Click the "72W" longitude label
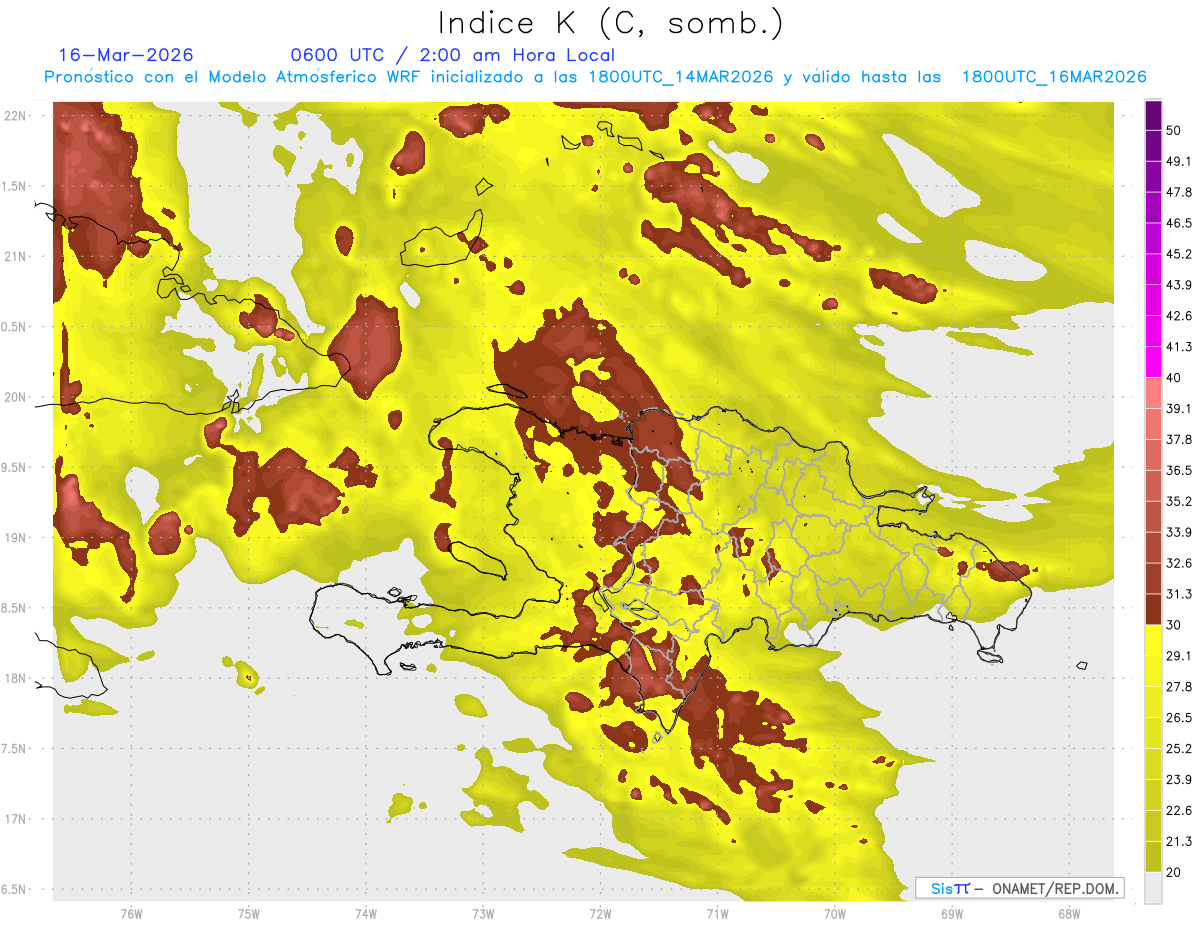Screen dimensions: 1200x927 tap(599, 913)
